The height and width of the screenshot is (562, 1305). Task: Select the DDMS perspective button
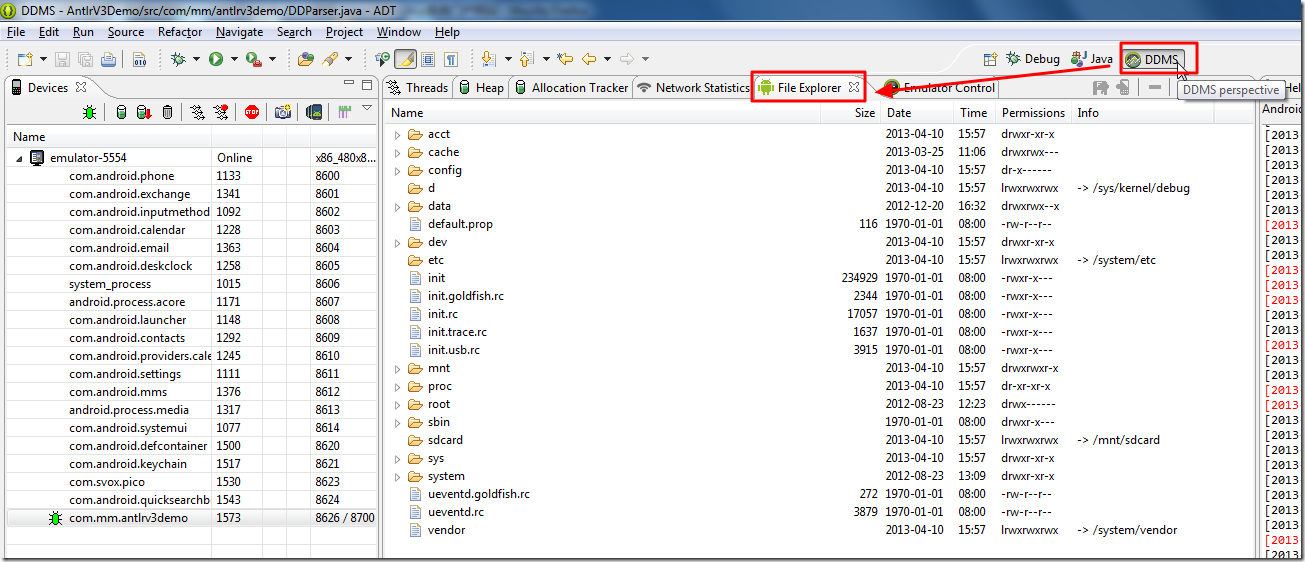(1153, 59)
